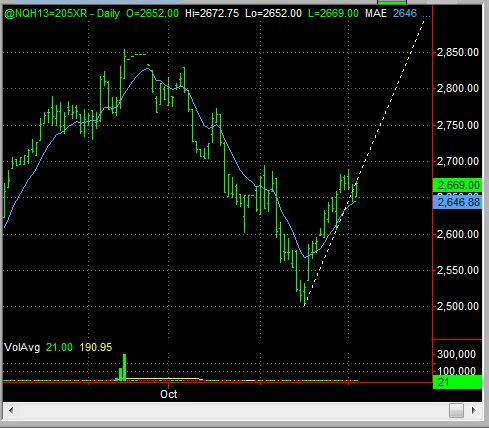The image size is (489, 428).
Task: Click the right scroll arrow of horizontal scrollbar
Action: click(x=473, y=410)
